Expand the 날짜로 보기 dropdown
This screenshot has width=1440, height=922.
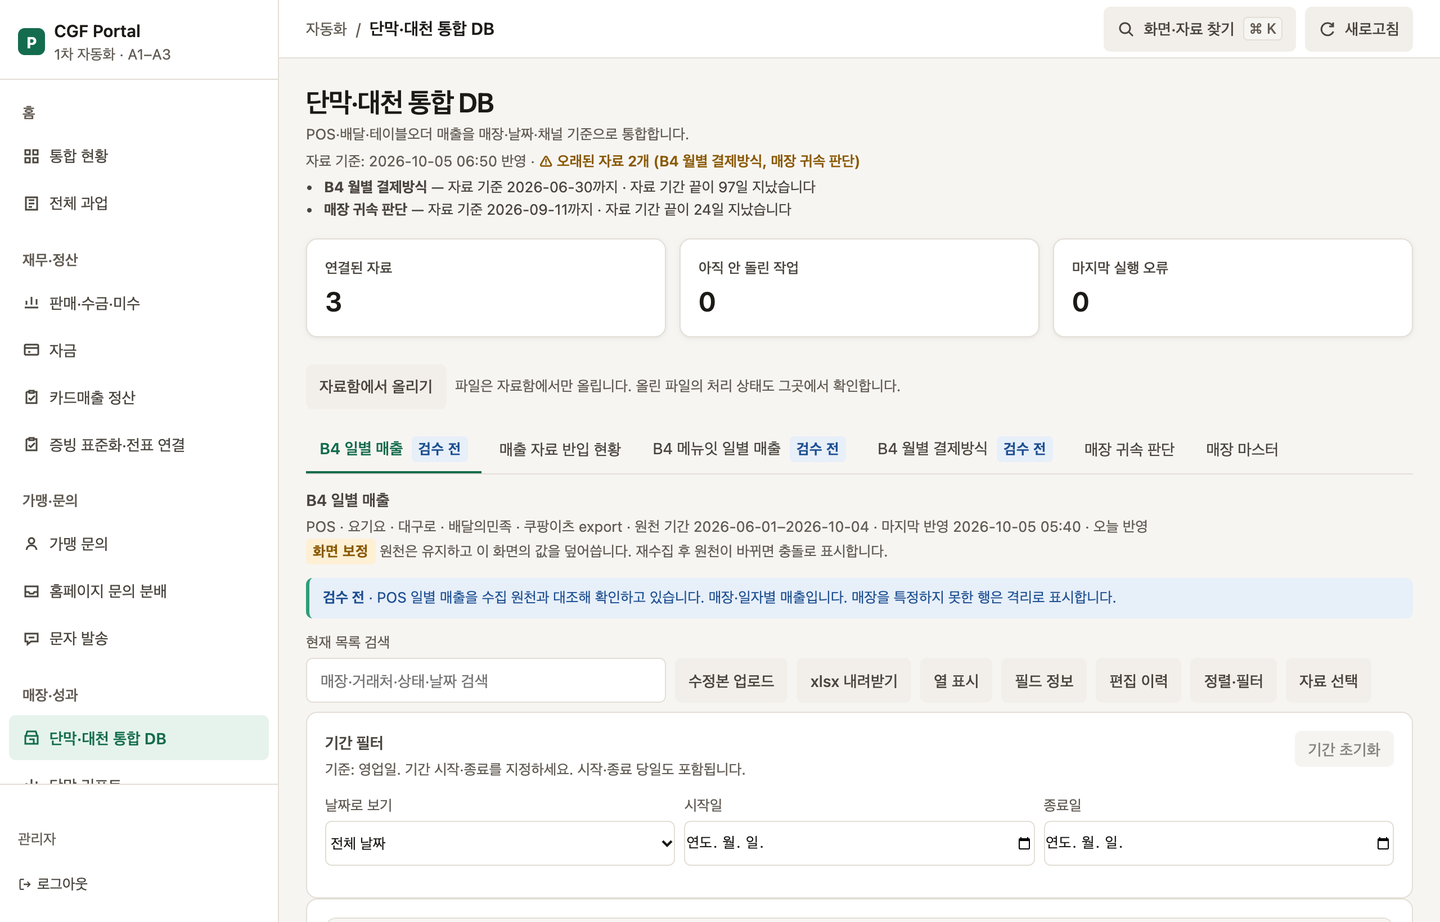pyautogui.click(x=500, y=843)
